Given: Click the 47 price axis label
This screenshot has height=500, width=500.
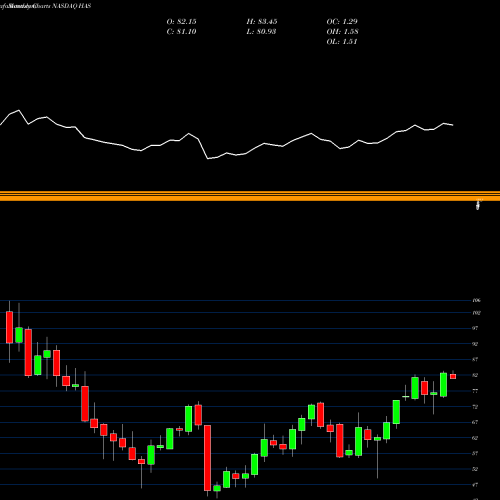Looking at the screenshot, I should (475, 485).
